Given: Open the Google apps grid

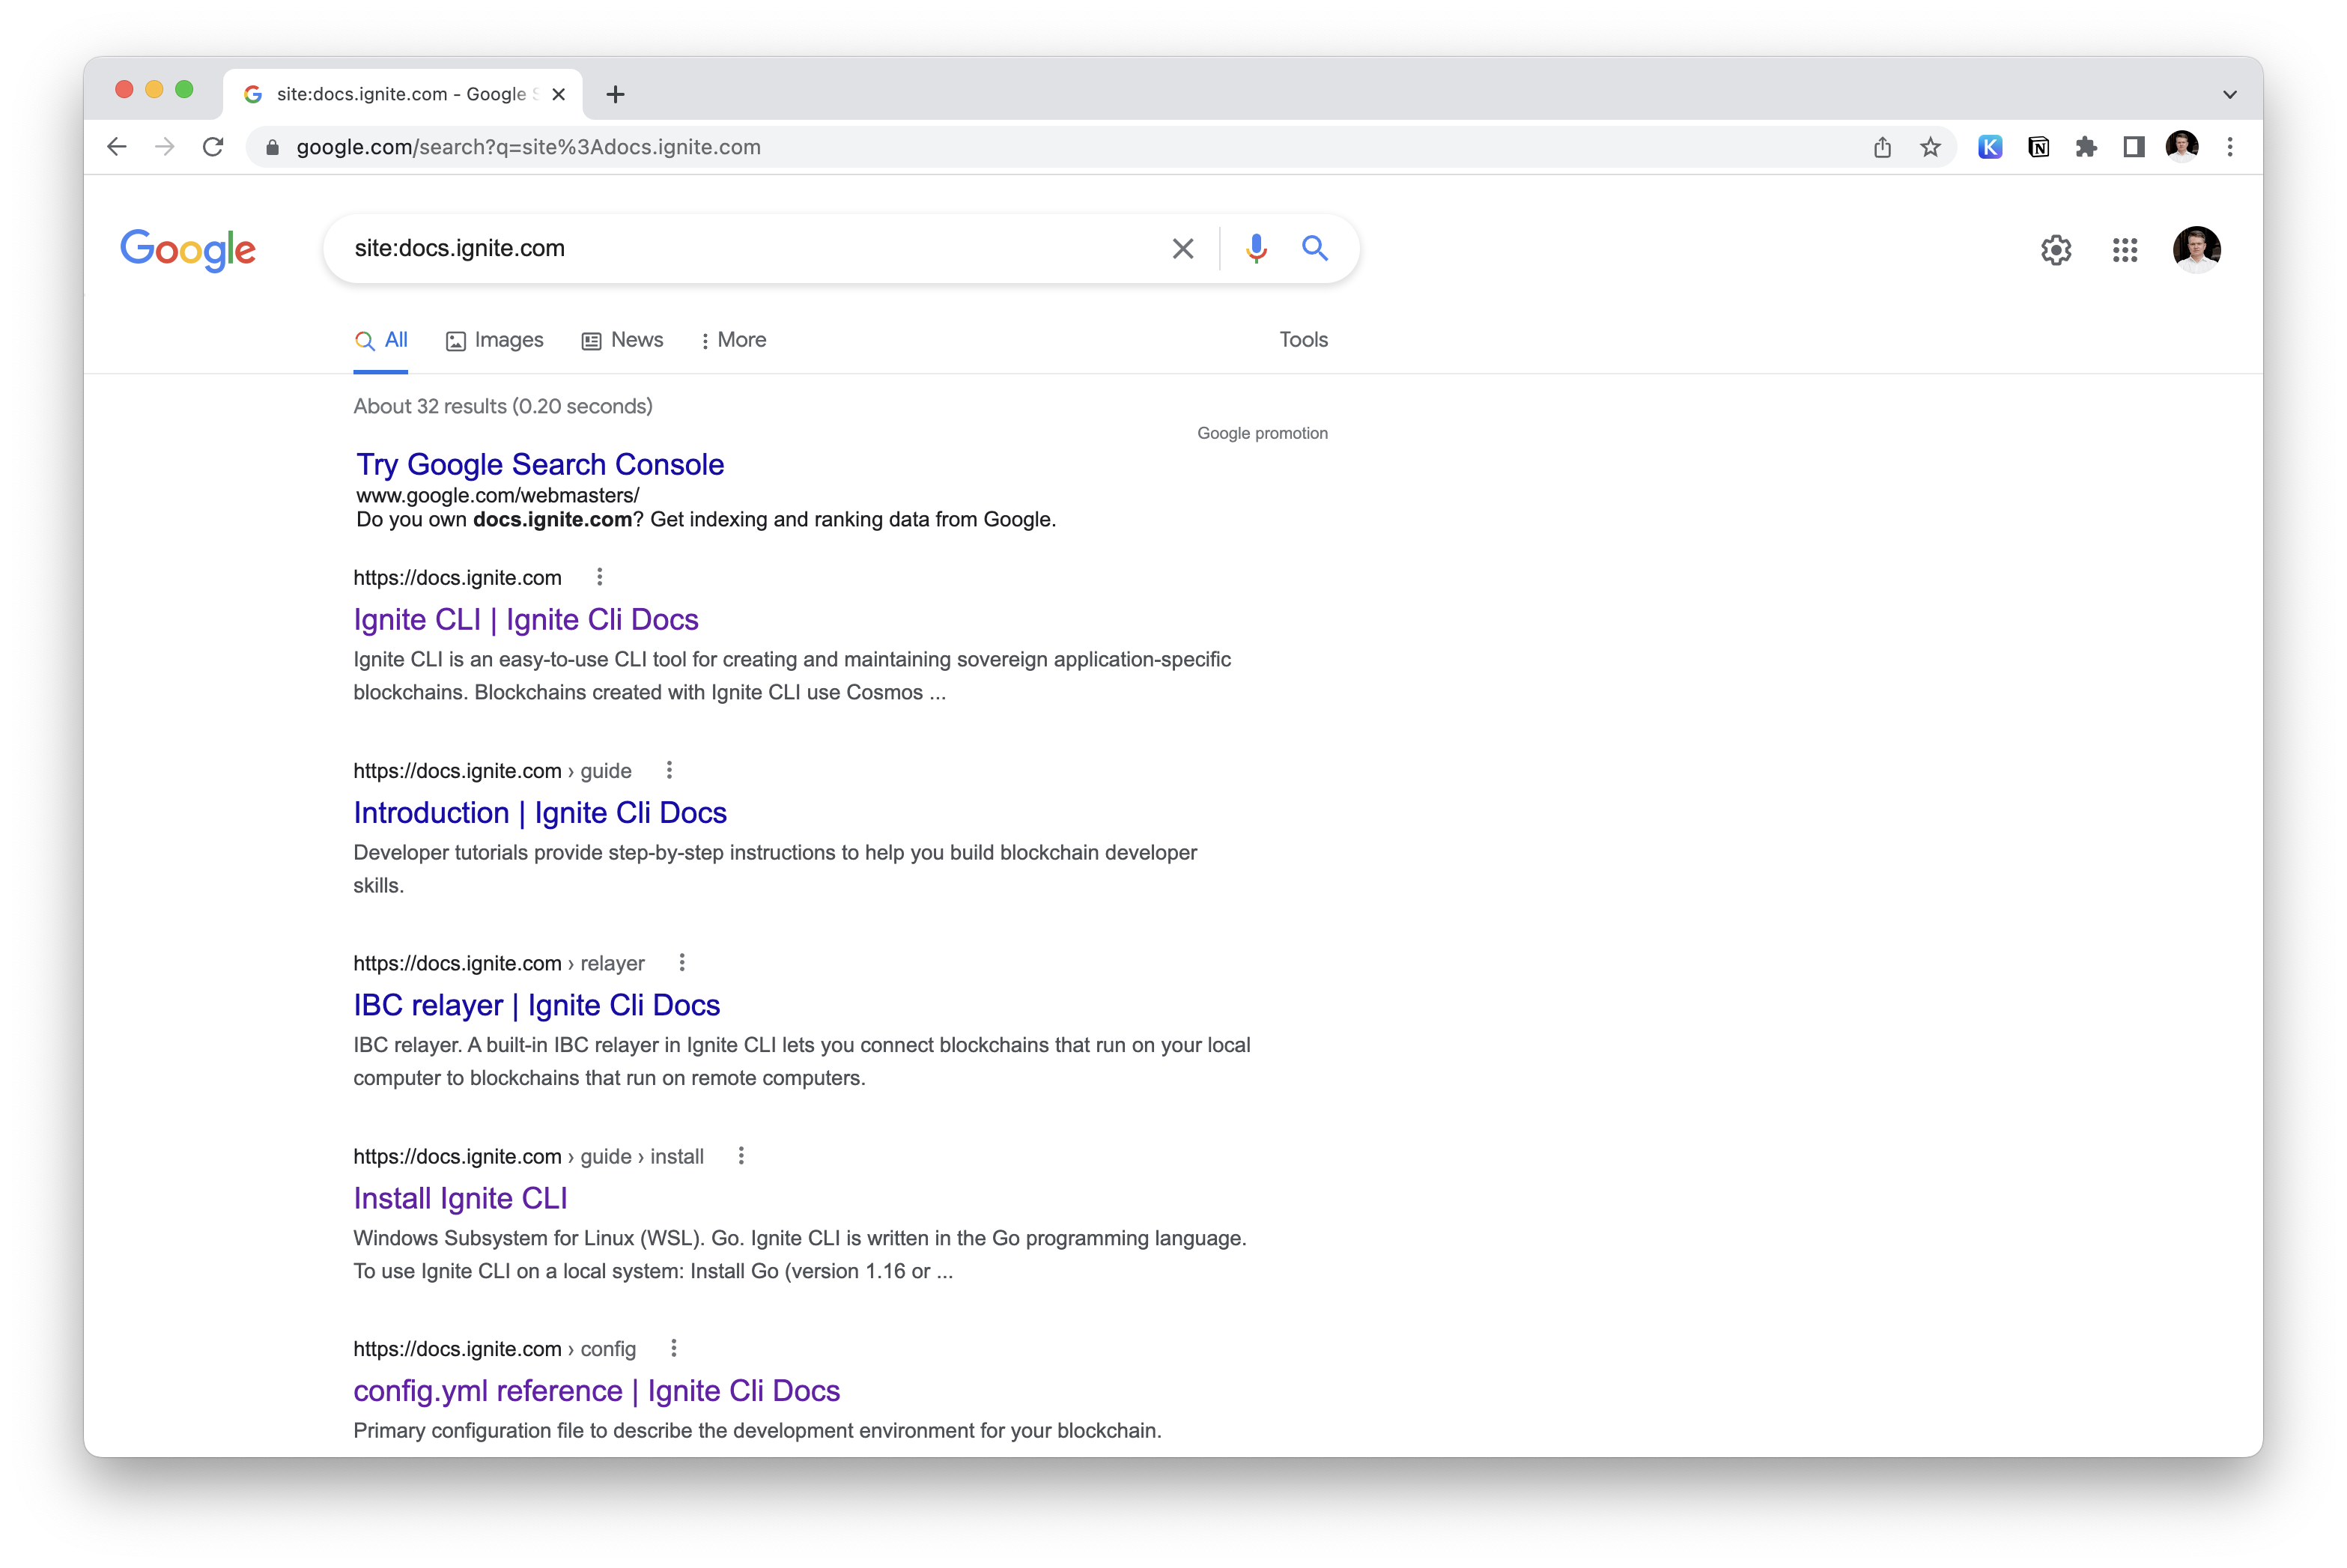Looking at the screenshot, I should click(2124, 249).
